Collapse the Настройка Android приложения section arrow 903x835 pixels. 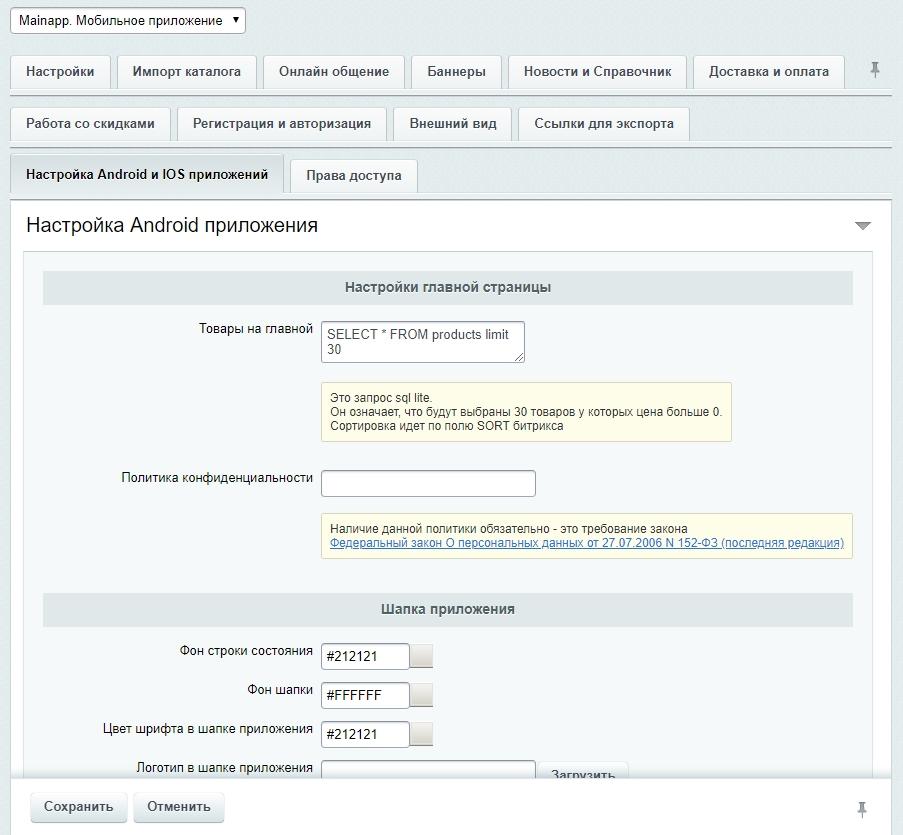click(x=863, y=226)
